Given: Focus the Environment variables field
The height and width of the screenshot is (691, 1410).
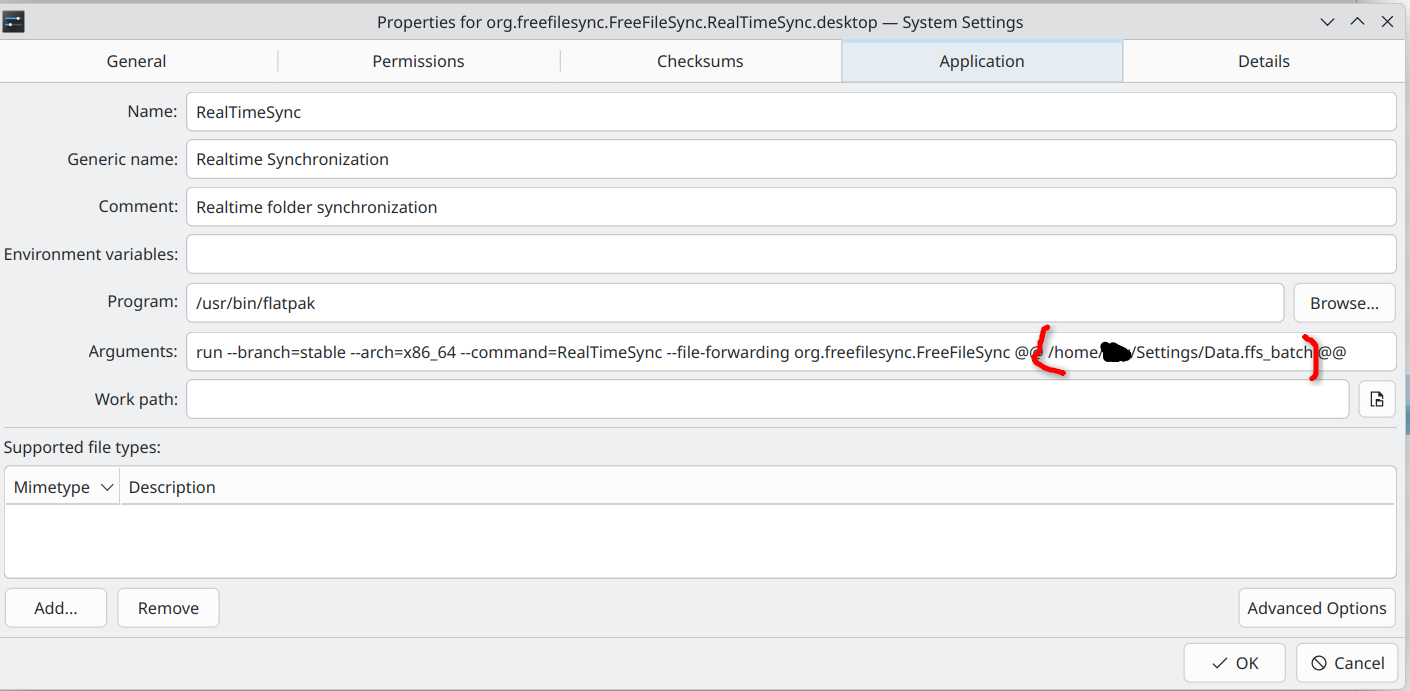Looking at the screenshot, I should tap(791, 254).
